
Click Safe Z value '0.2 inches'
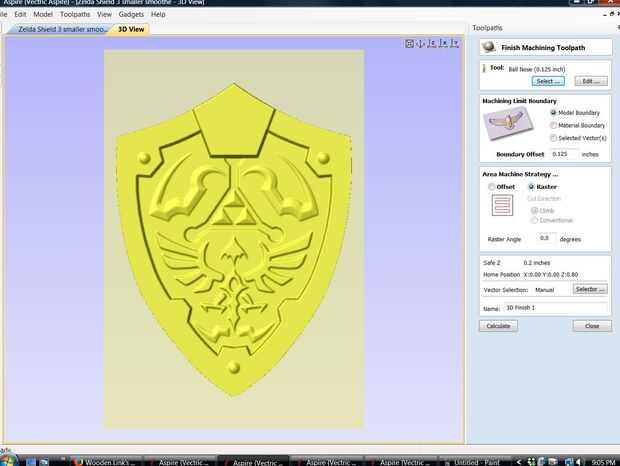point(537,262)
